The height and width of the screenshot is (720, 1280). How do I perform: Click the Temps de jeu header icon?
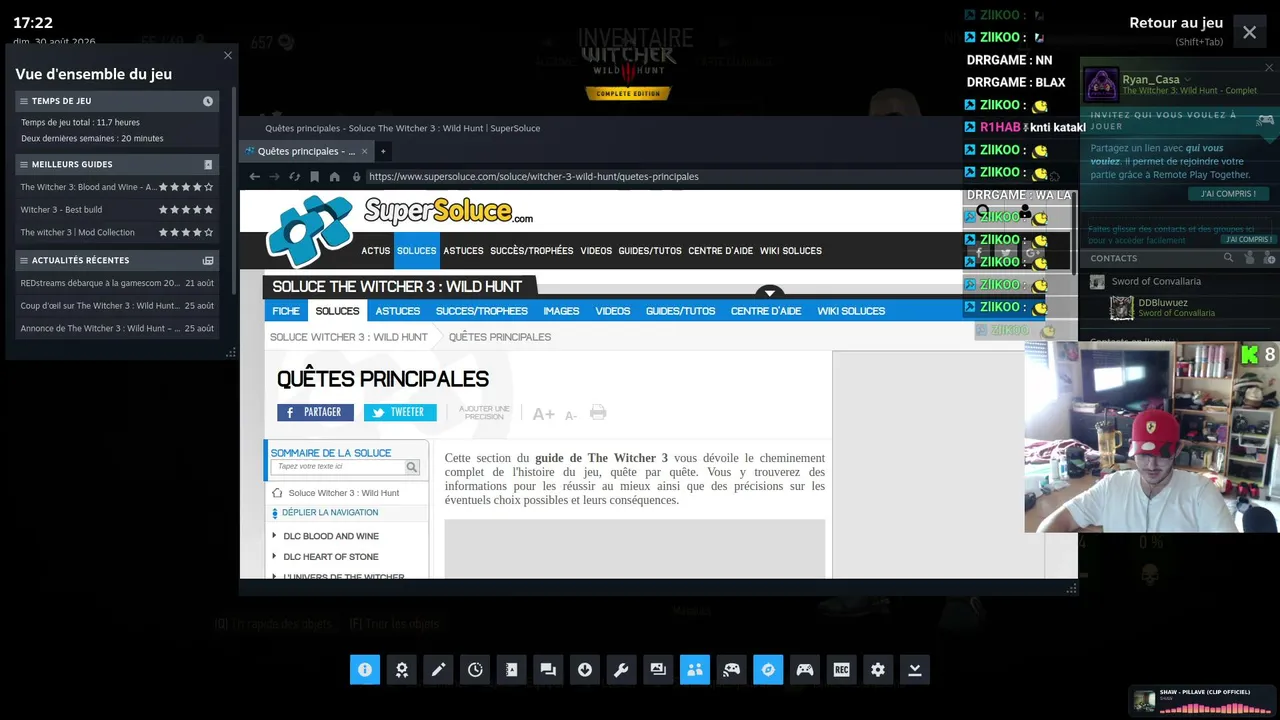[208, 101]
